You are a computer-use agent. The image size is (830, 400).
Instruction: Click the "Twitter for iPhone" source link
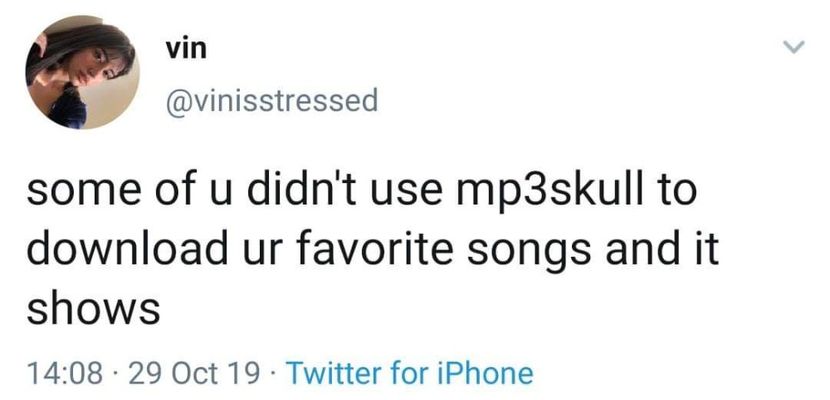tap(410, 374)
